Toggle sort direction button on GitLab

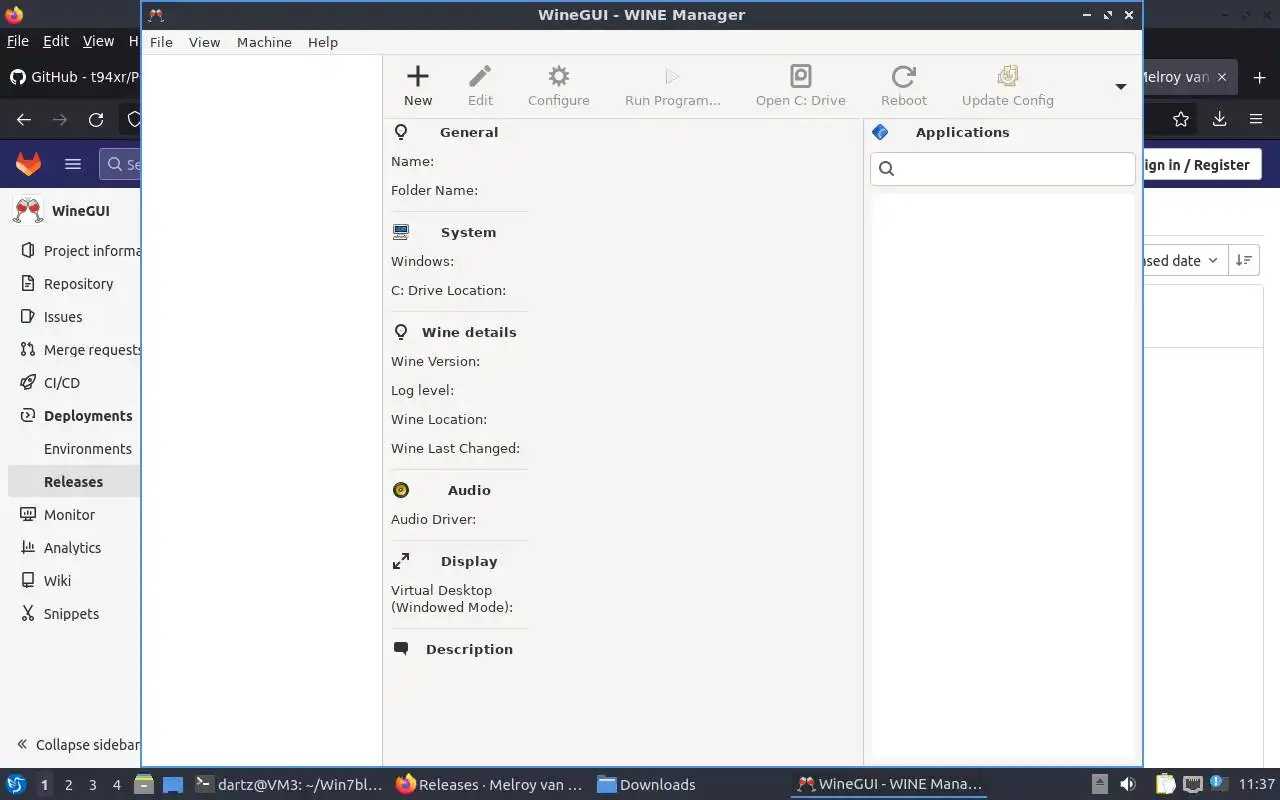pyautogui.click(x=1244, y=260)
